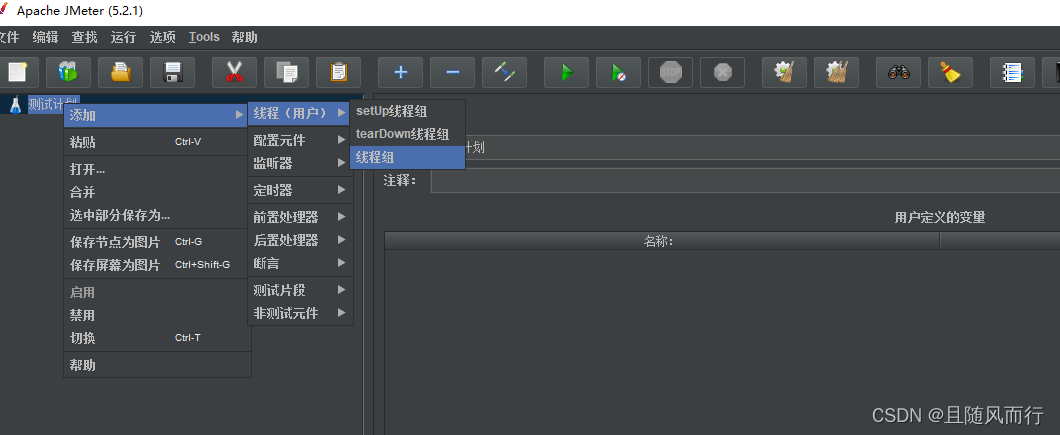The height and width of the screenshot is (435, 1060).
Task: Click the test plan flask icon in tree
Action: (16, 105)
